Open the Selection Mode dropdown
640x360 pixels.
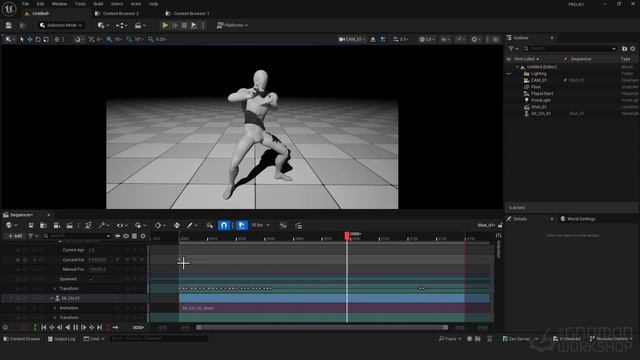tap(61, 25)
